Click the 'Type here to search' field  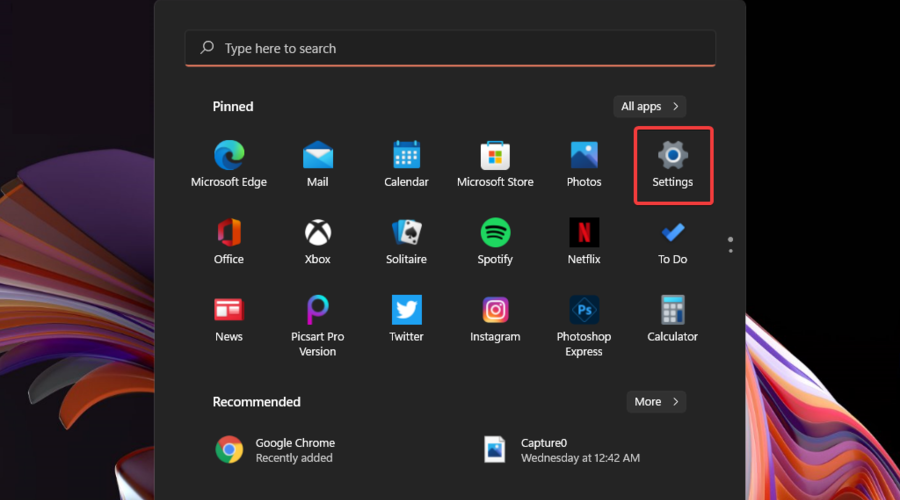[x=450, y=48]
